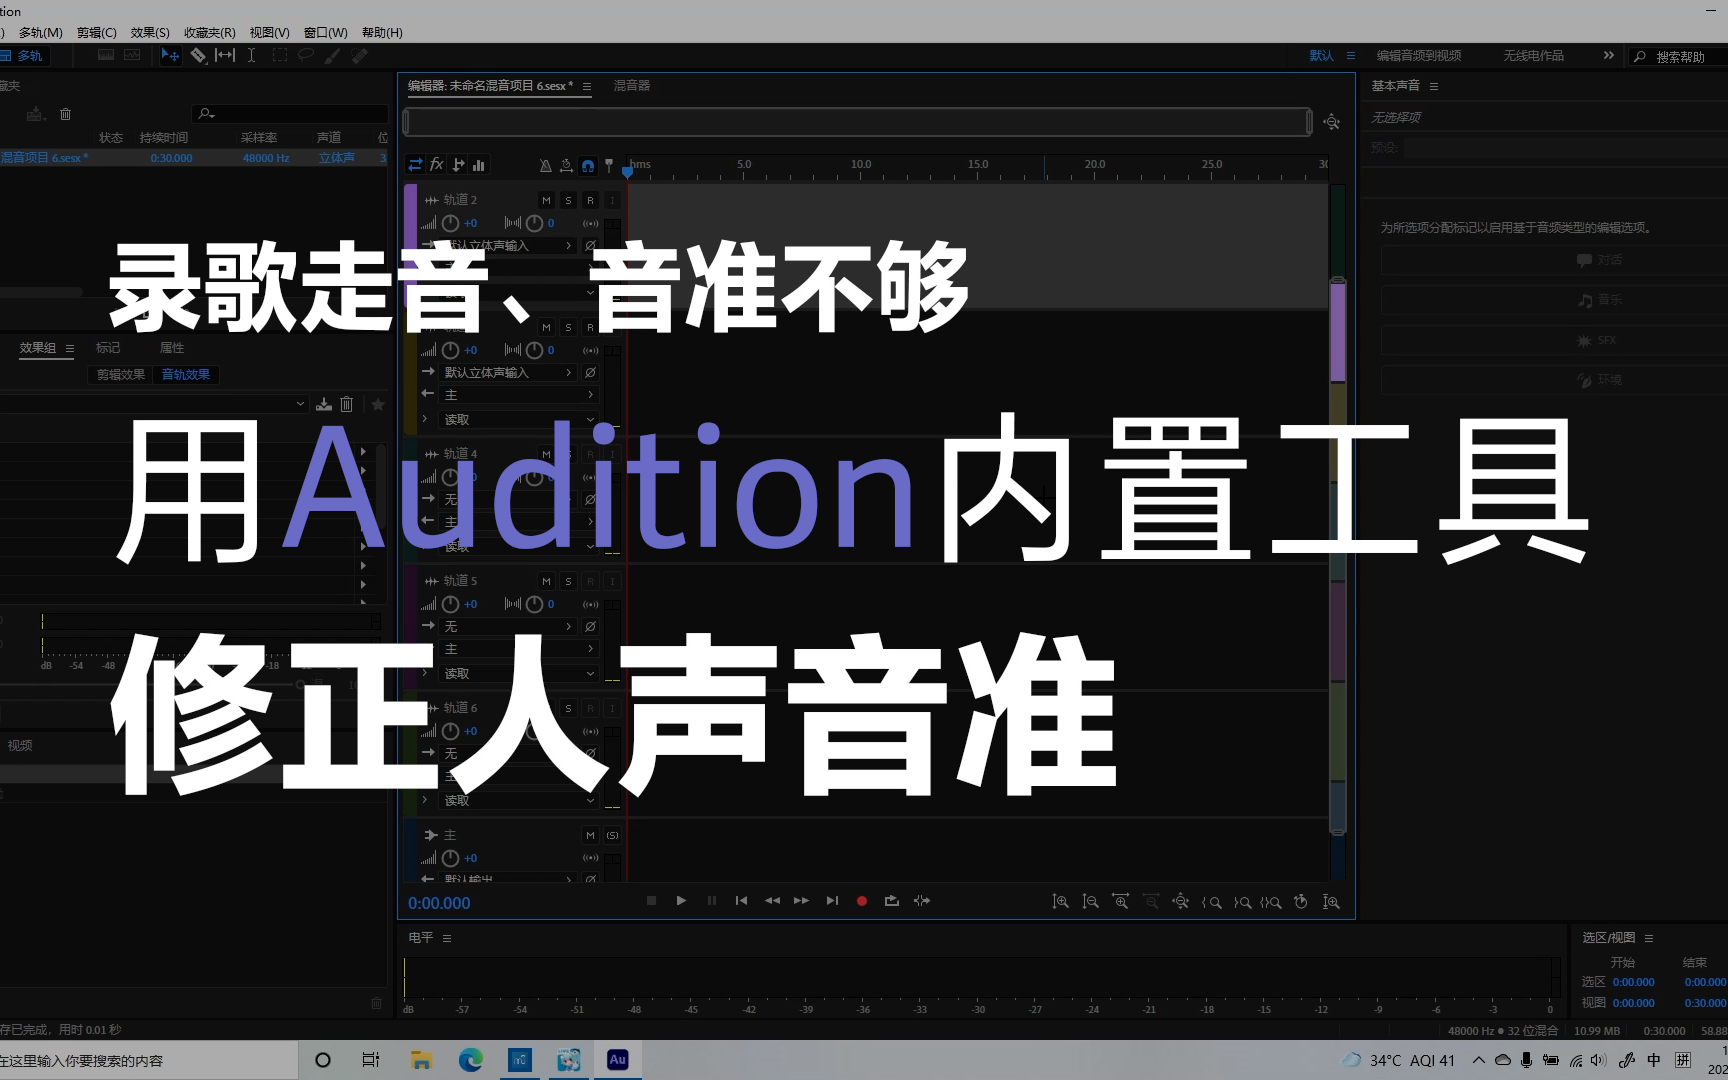Mute track 轨道 5

[x=546, y=582]
